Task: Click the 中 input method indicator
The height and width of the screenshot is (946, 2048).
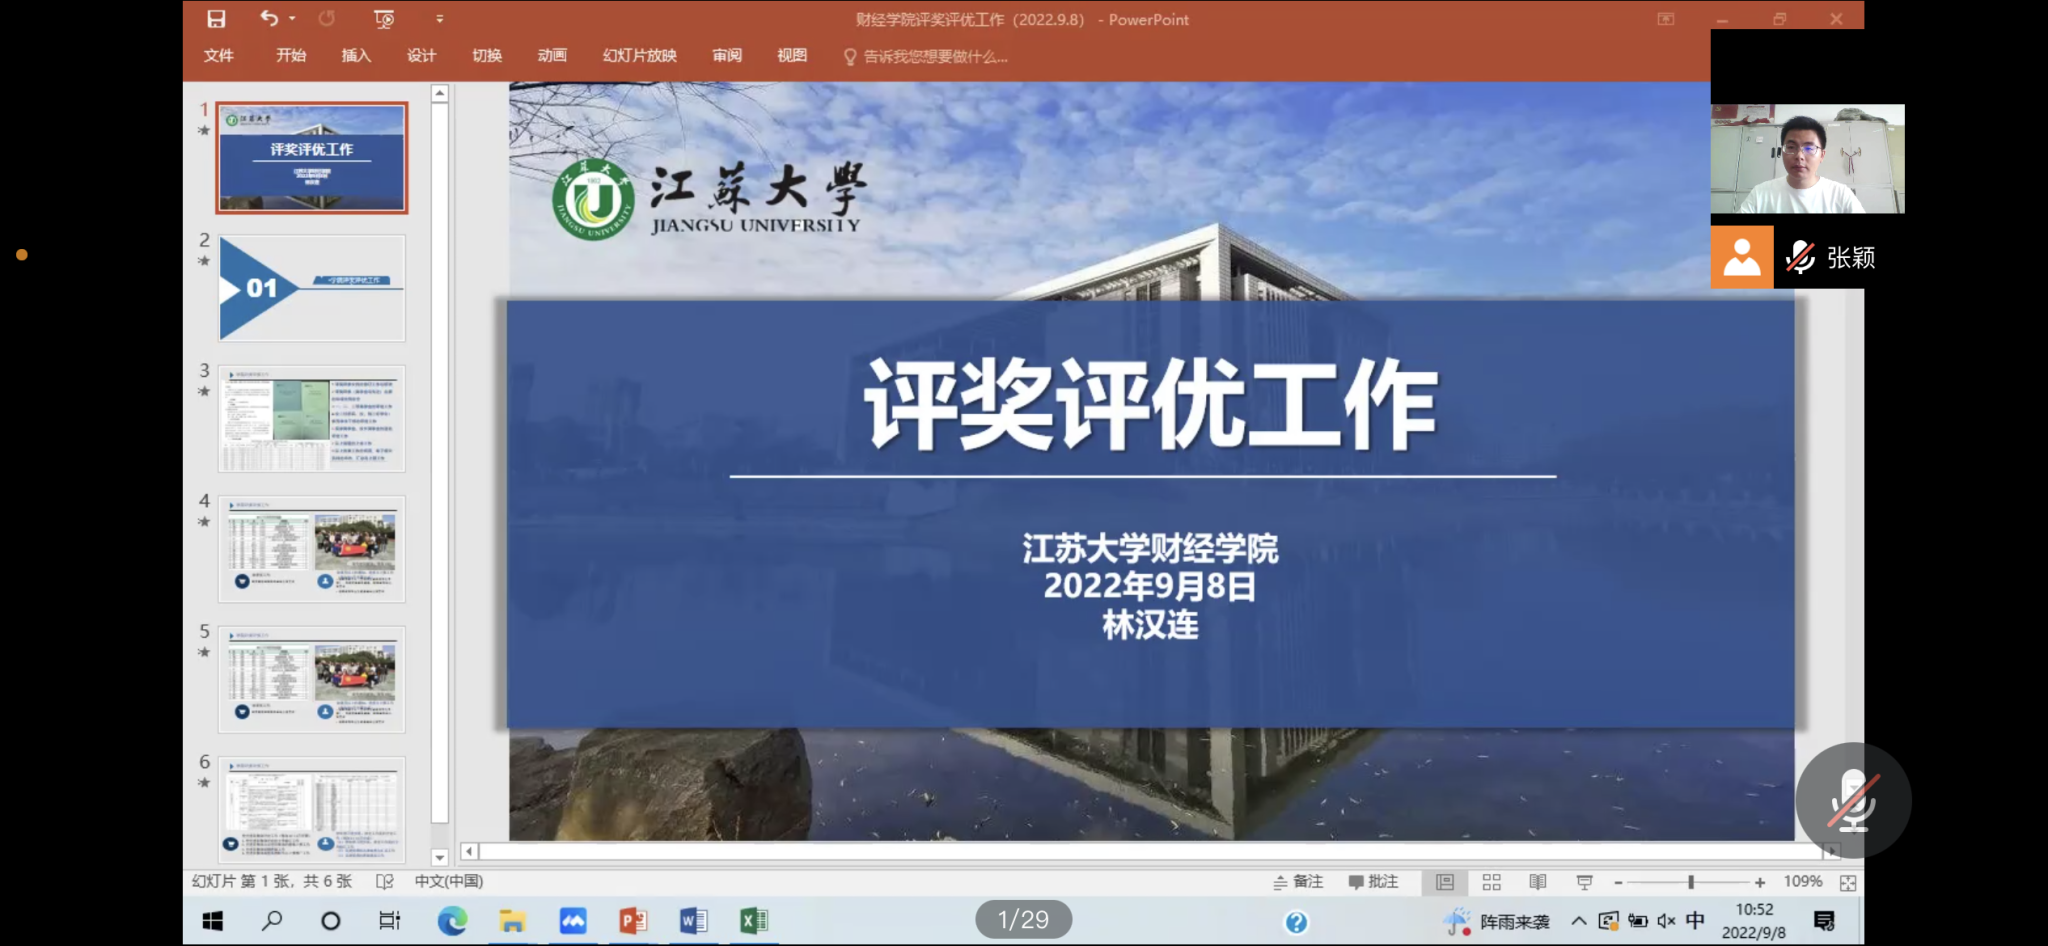Action: click(x=1695, y=920)
